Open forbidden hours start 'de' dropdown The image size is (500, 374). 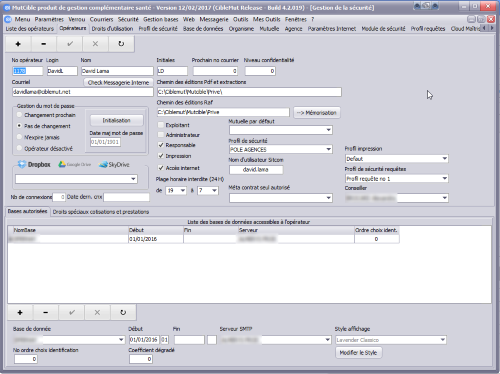183,191
